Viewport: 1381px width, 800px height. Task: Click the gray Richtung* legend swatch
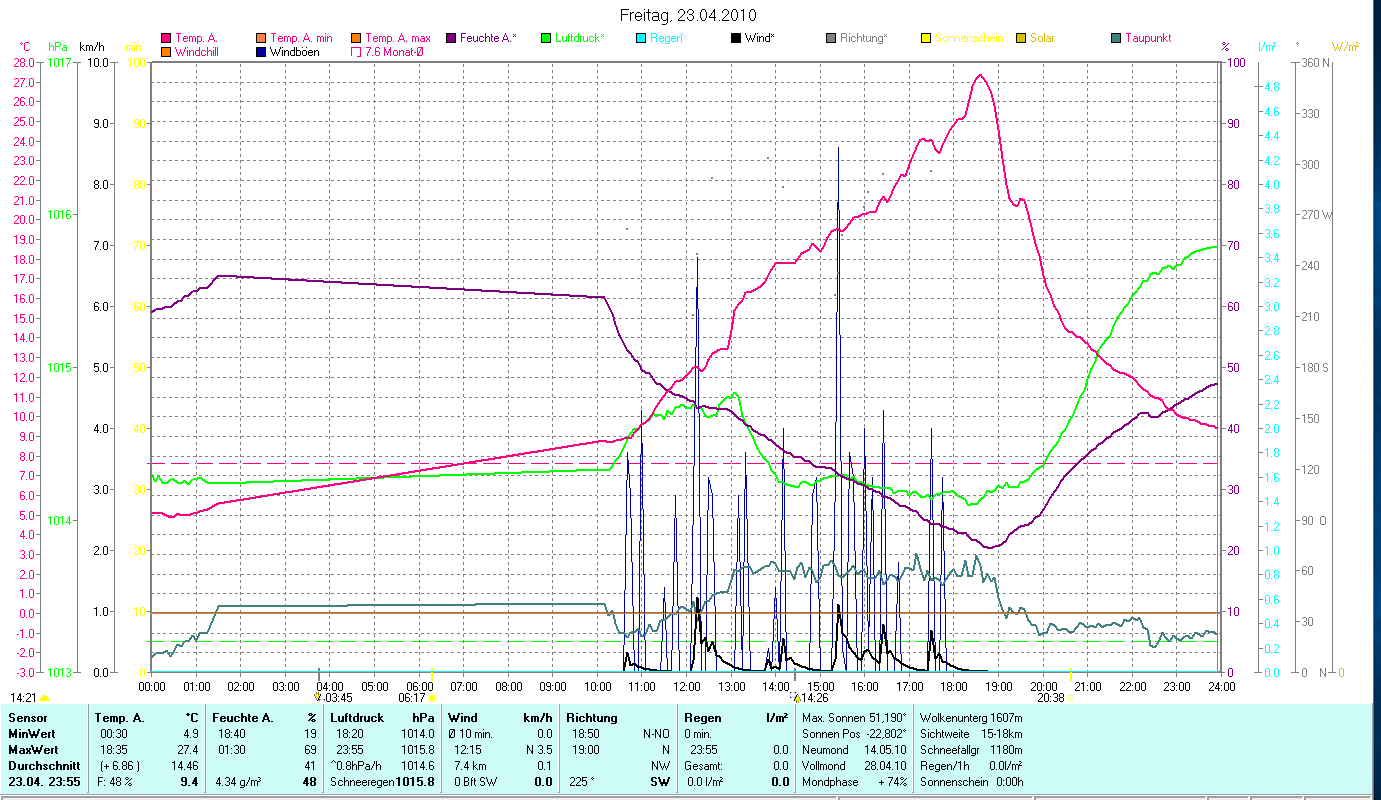click(831, 38)
